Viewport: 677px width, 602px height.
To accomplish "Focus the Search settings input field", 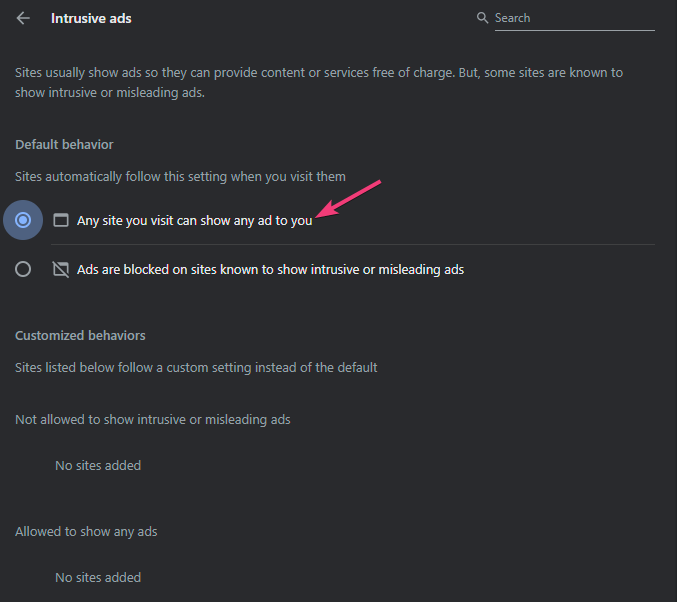I will (574, 18).
